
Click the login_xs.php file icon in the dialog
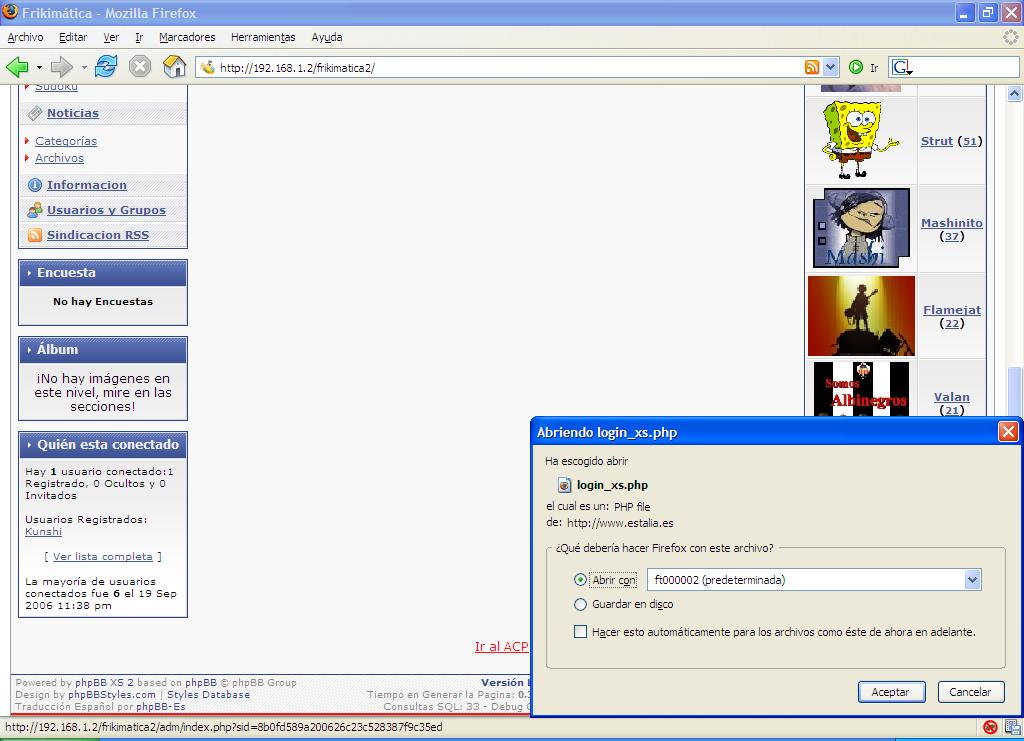tap(564, 485)
